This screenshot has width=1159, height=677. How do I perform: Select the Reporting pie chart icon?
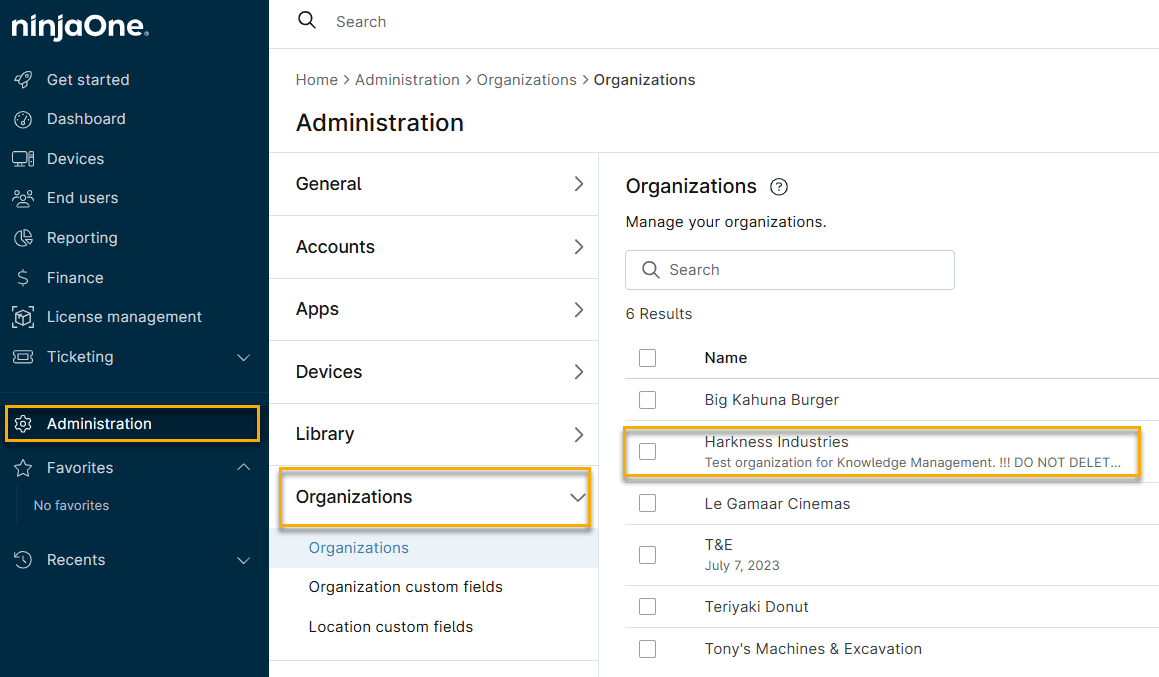(x=23, y=238)
